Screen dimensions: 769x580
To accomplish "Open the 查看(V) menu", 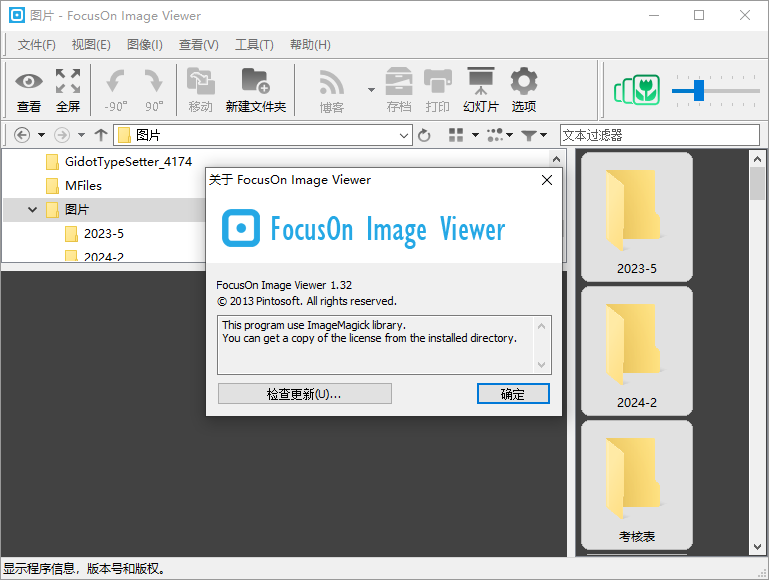I will coord(199,45).
